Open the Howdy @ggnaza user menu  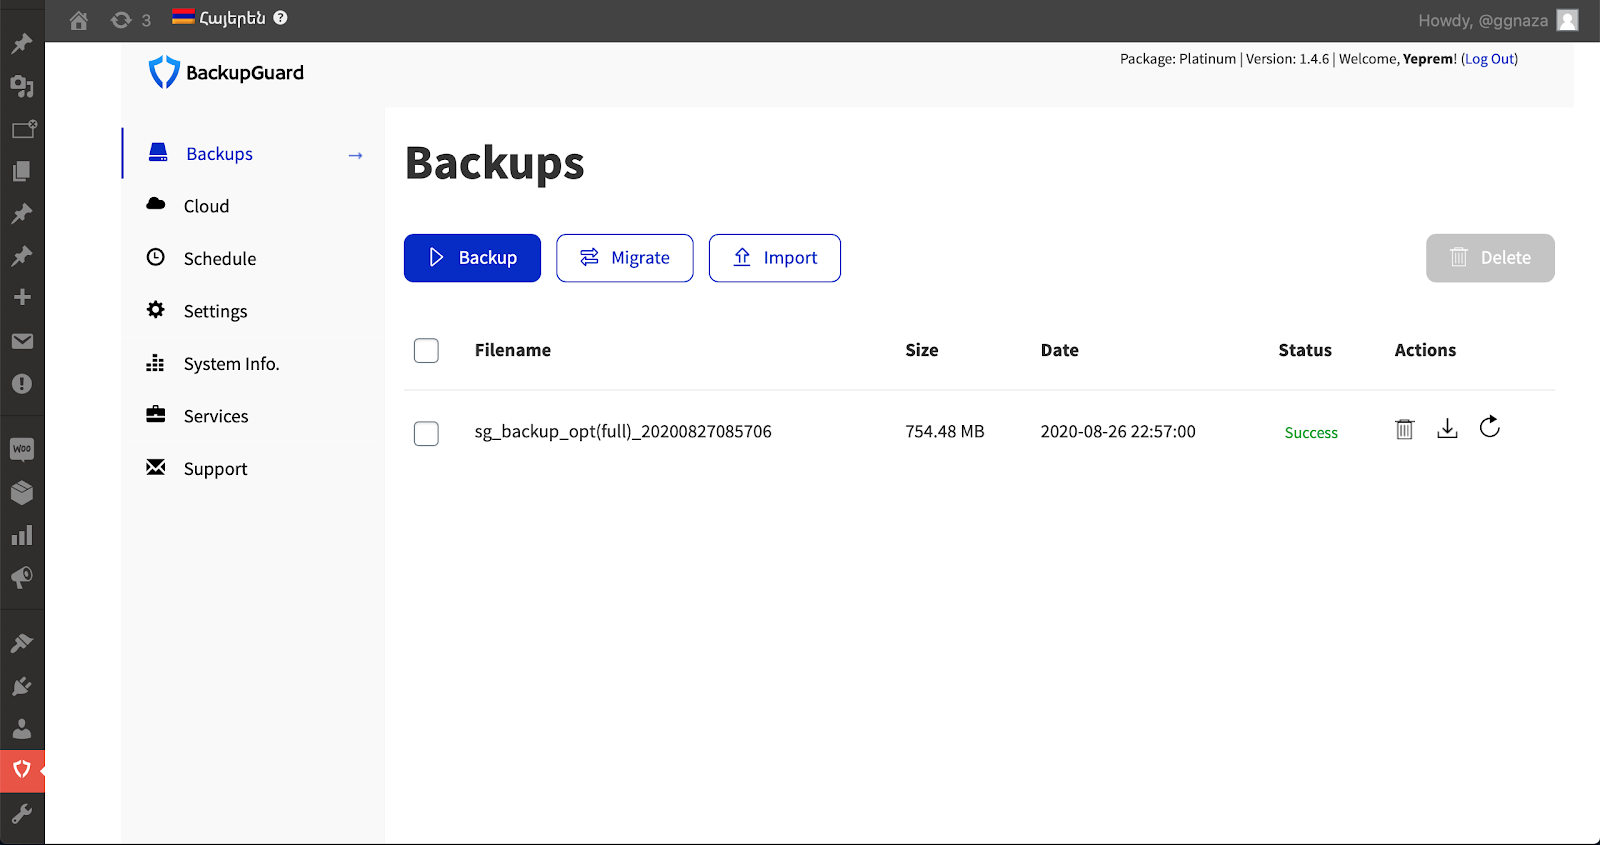[x=1496, y=20]
